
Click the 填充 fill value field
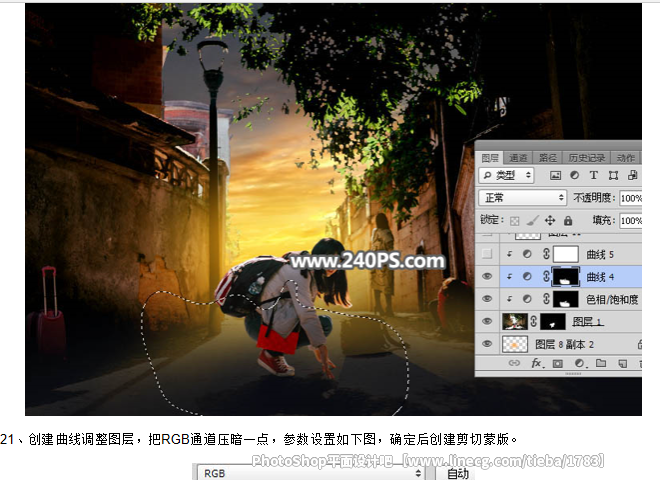click(x=631, y=221)
